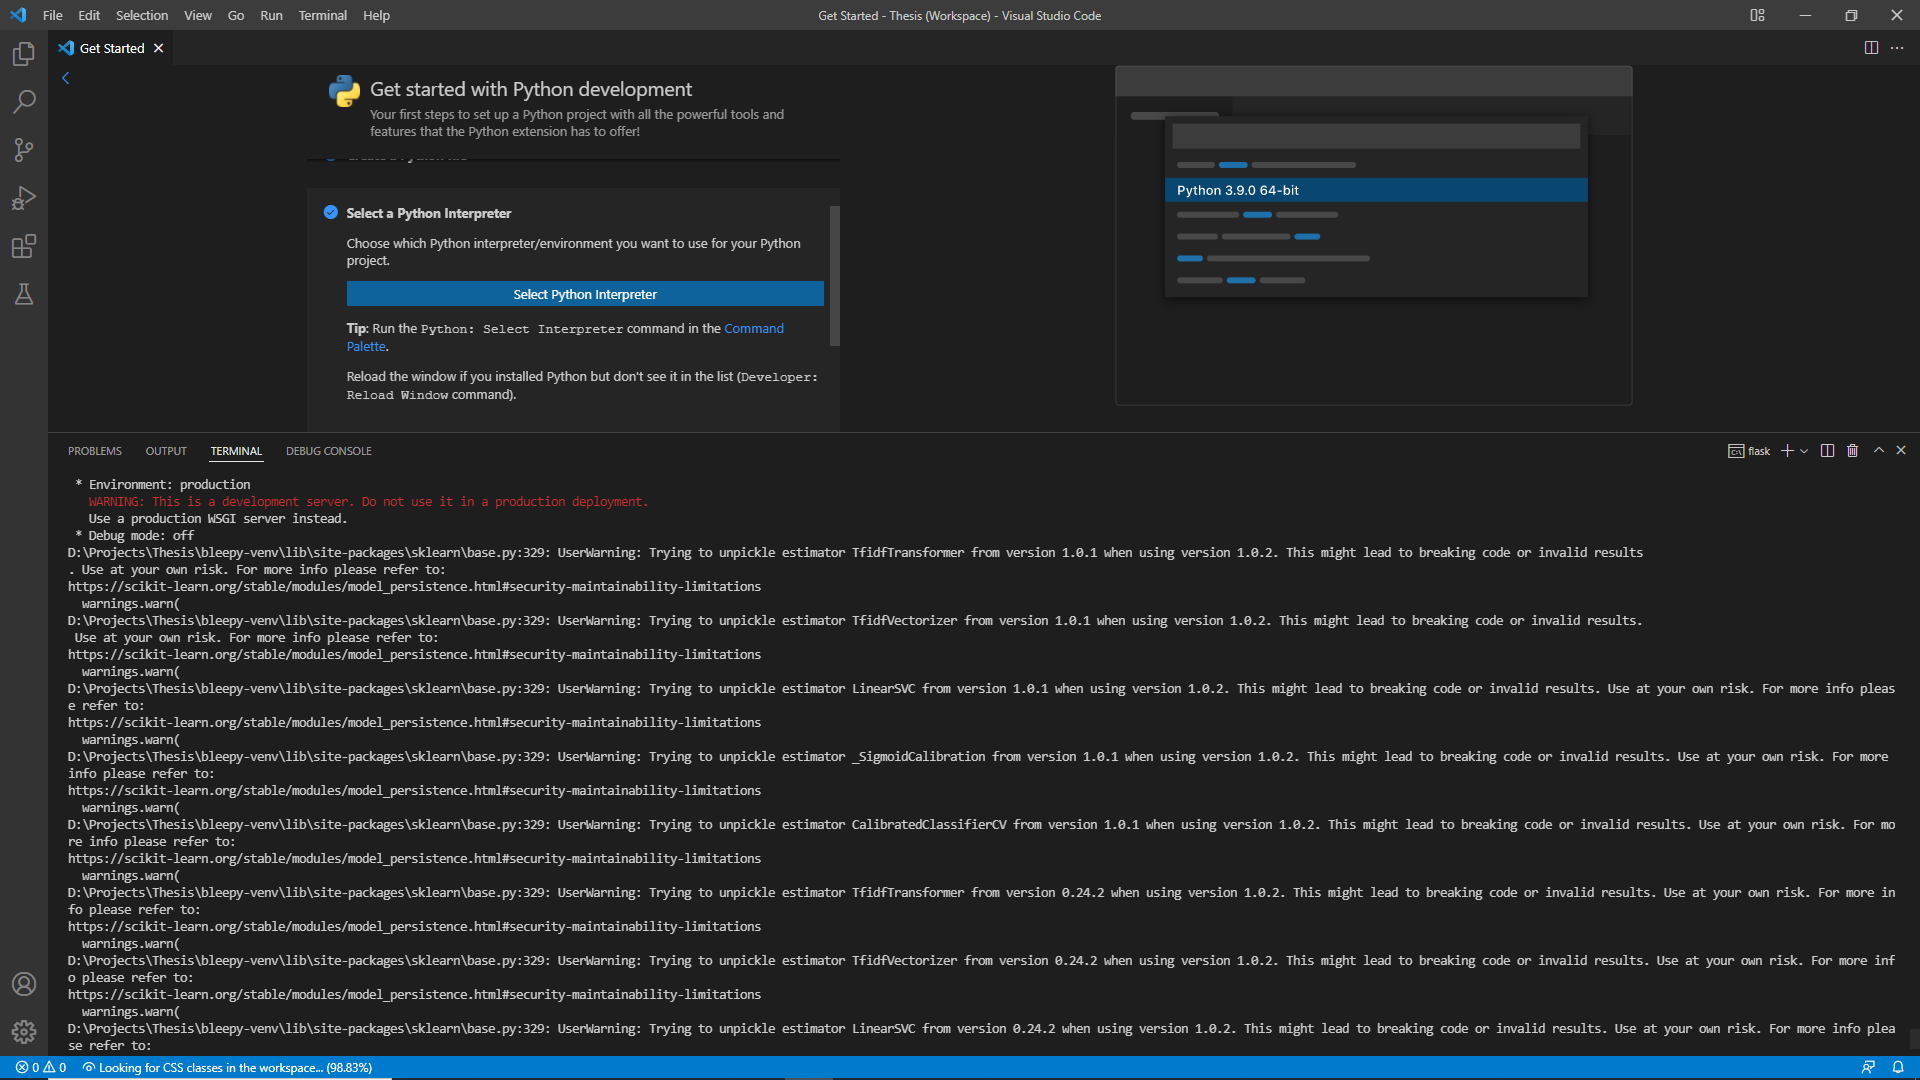The image size is (1920, 1080).
Task: Open the Explorer sidebar icon
Action: pos(24,54)
